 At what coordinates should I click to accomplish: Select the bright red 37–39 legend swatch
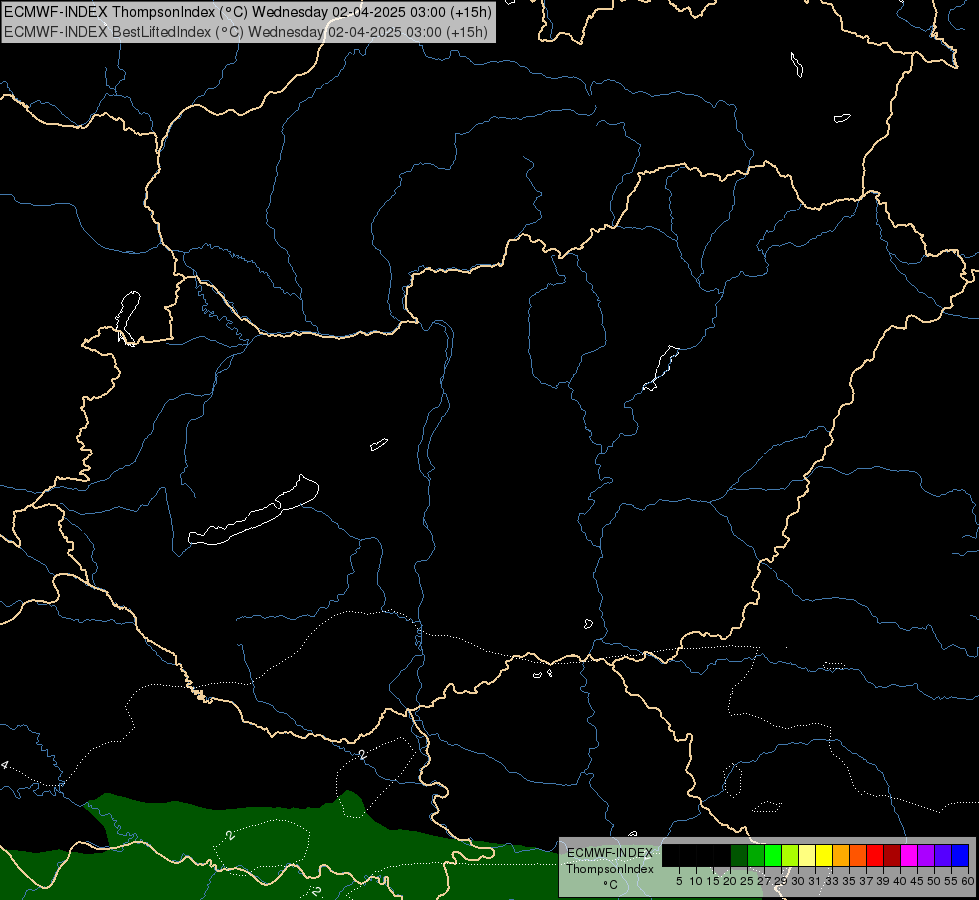(875, 856)
